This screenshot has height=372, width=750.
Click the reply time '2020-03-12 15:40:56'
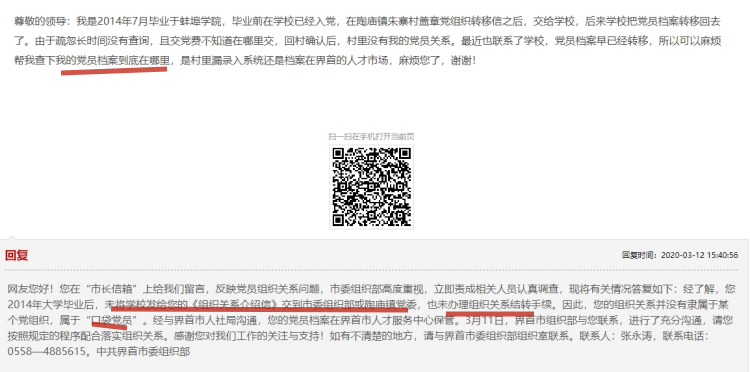(699, 255)
